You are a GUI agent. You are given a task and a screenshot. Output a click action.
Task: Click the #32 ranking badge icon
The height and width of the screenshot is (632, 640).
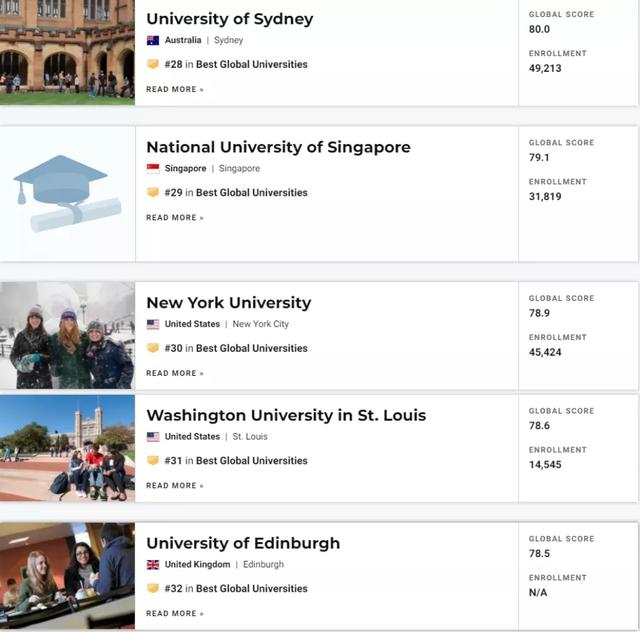point(153,589)
